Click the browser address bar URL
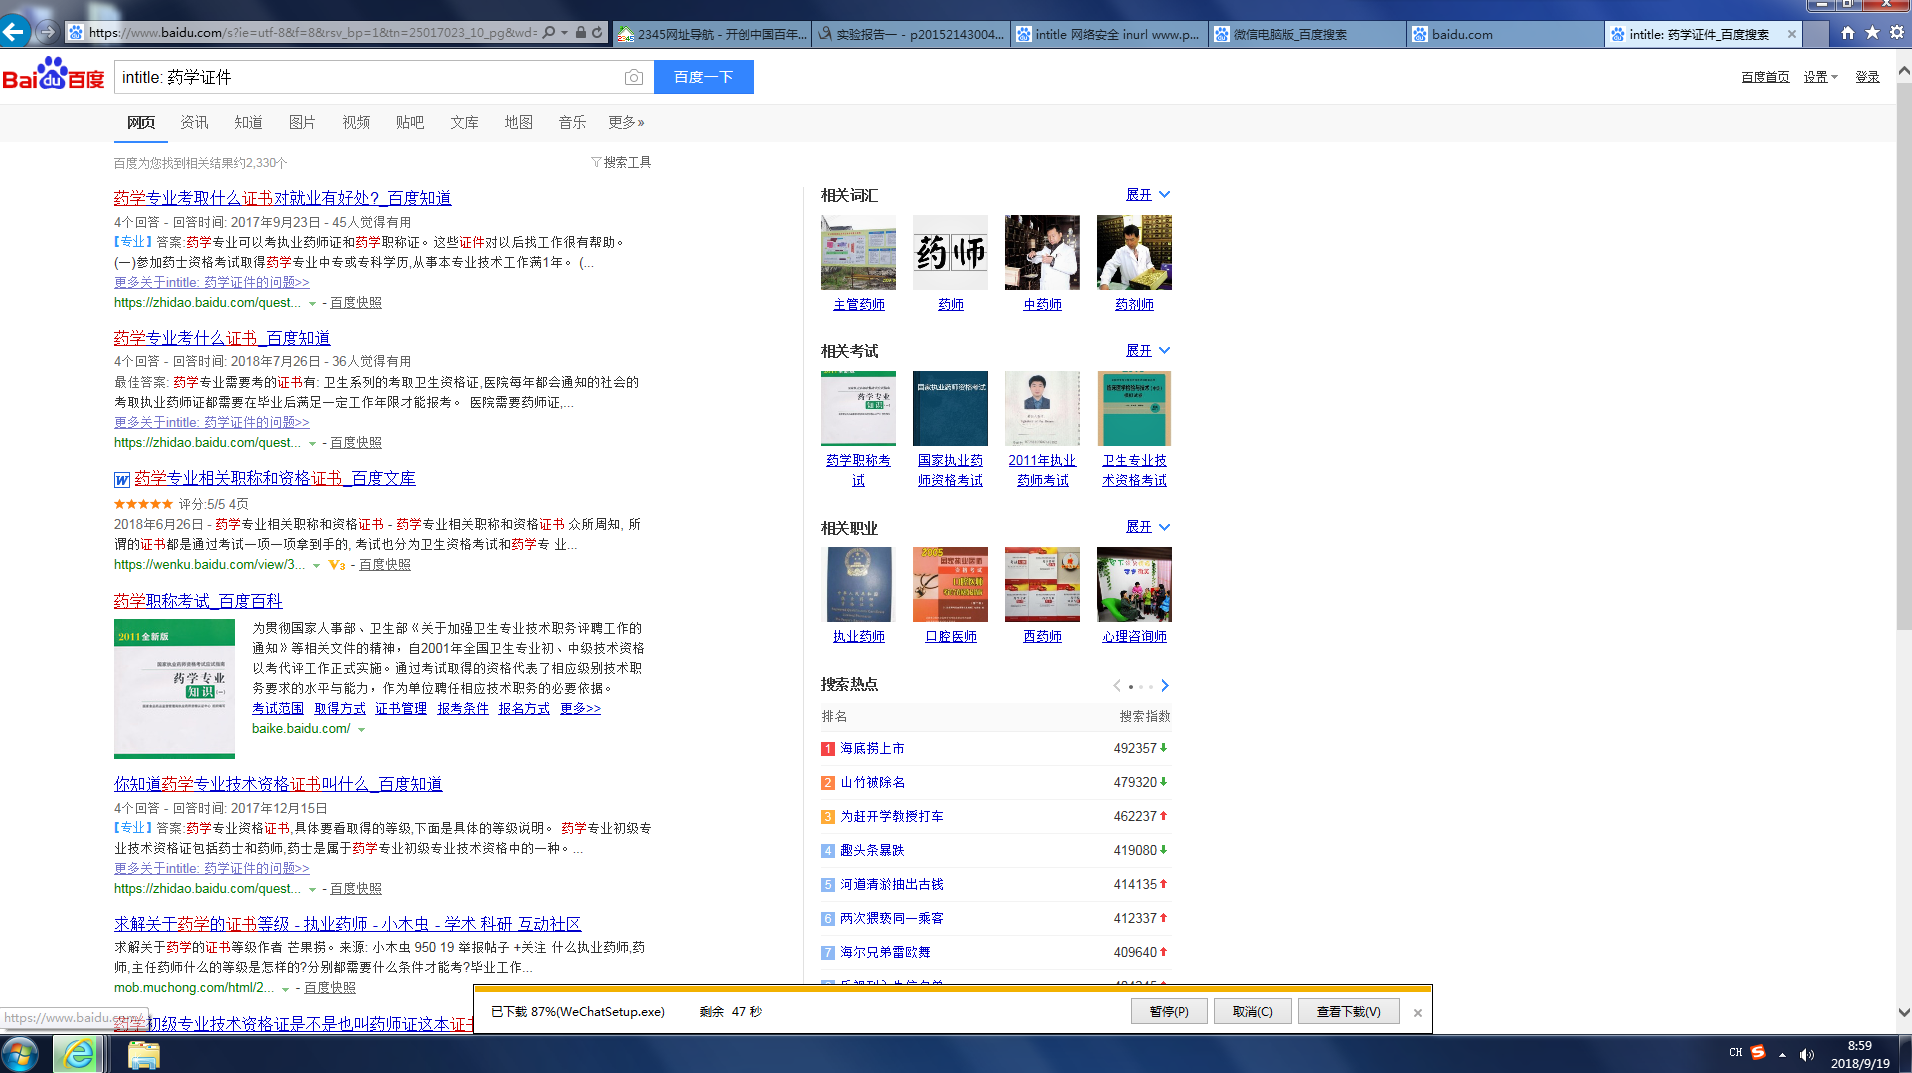1912x1073 pixels. coord(311,33)
